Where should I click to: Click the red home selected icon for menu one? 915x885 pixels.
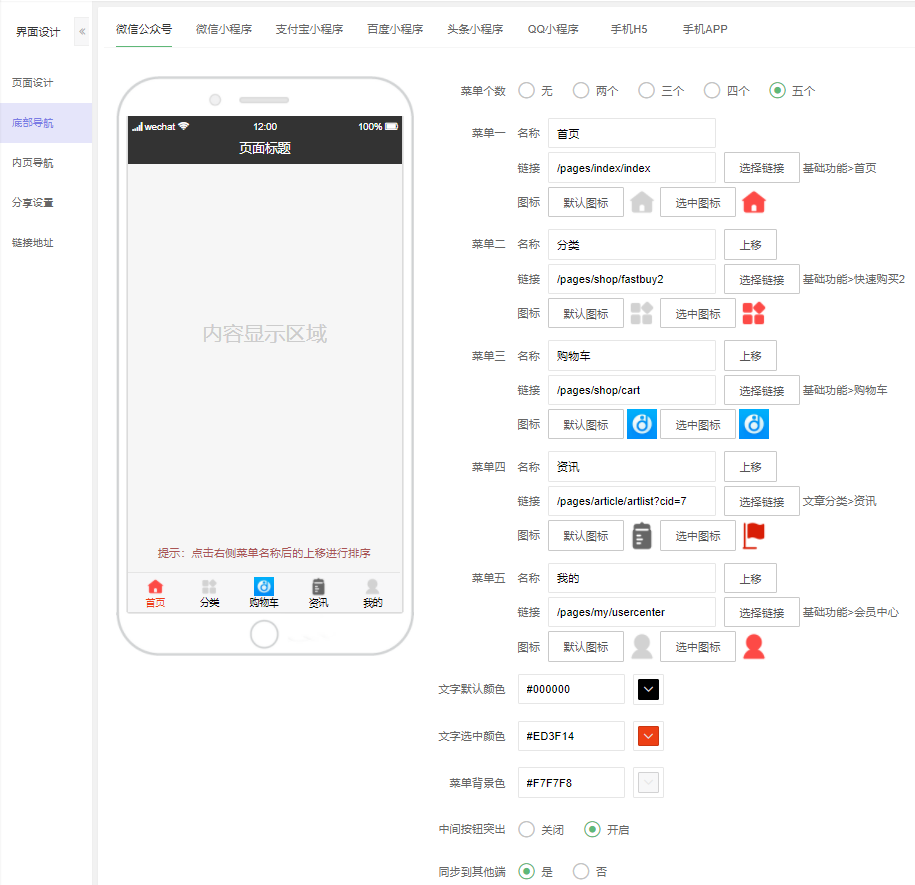[754, 203]
